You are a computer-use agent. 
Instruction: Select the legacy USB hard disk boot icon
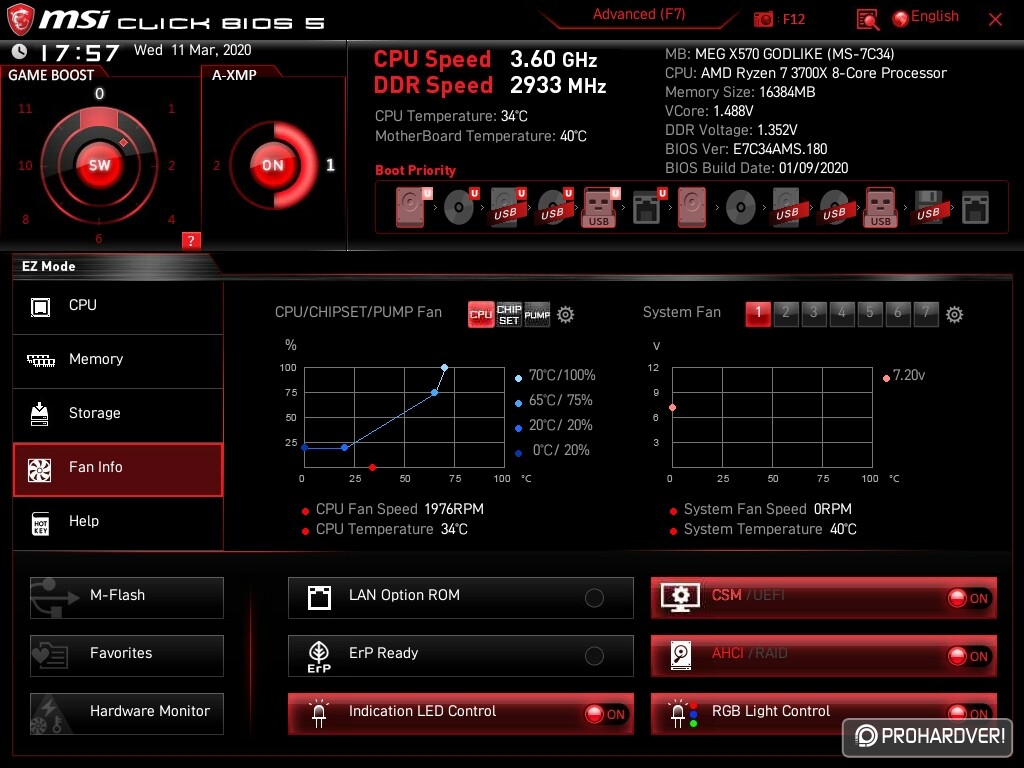tap(788, 207)
